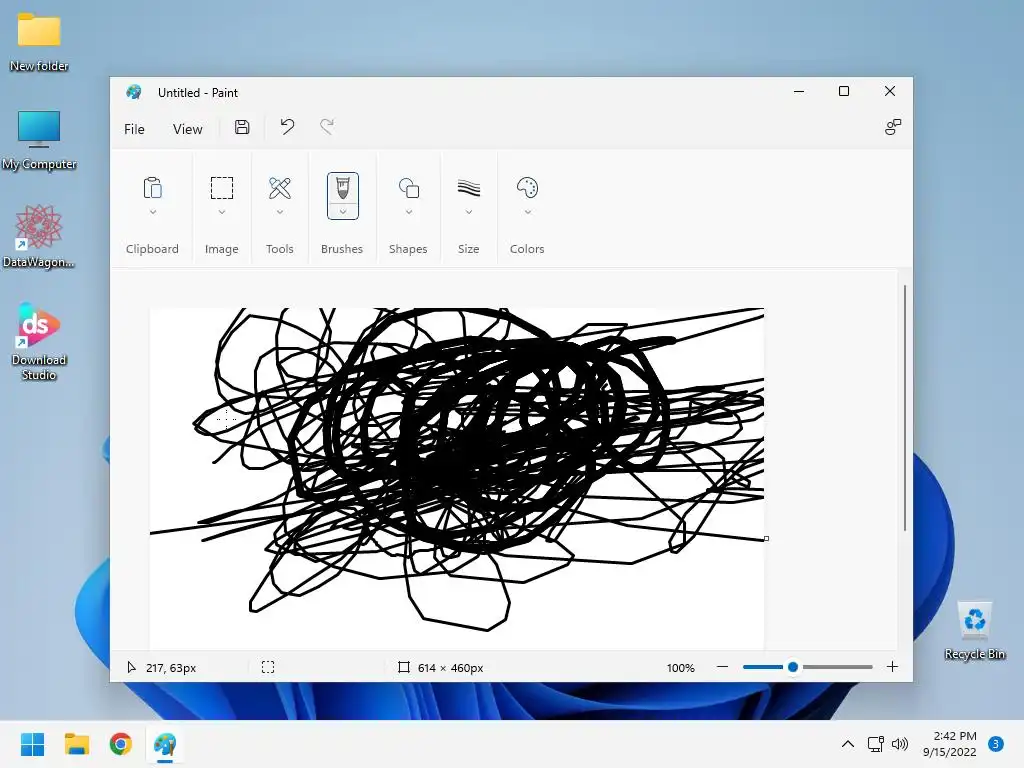Select the Image selection rectangle icon
This screenshot has width=1024, height=768.
pyautogui.click(x=222, y=188)
